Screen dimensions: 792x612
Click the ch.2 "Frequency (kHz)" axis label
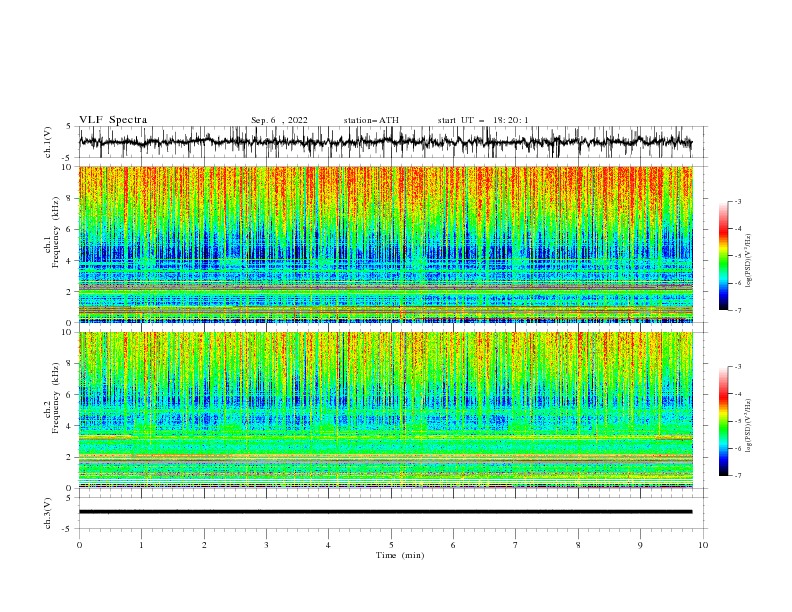[55, 398]
